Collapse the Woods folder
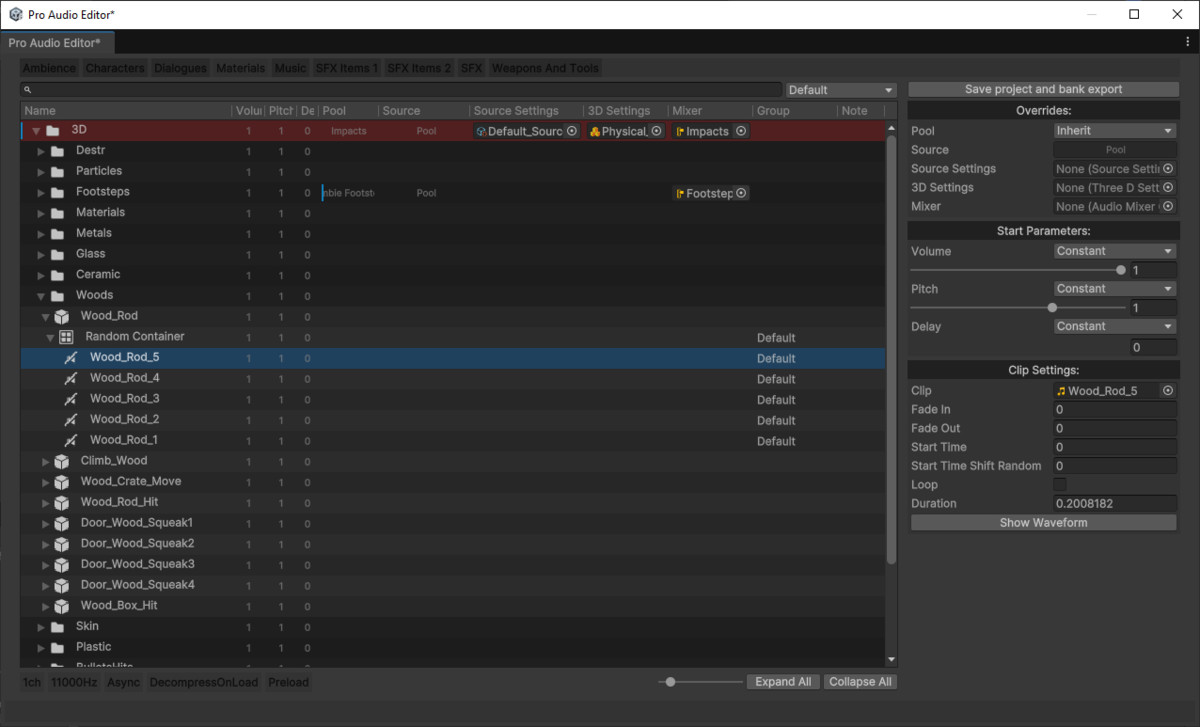The image size is (1200, 727). [x=42, y=296]
